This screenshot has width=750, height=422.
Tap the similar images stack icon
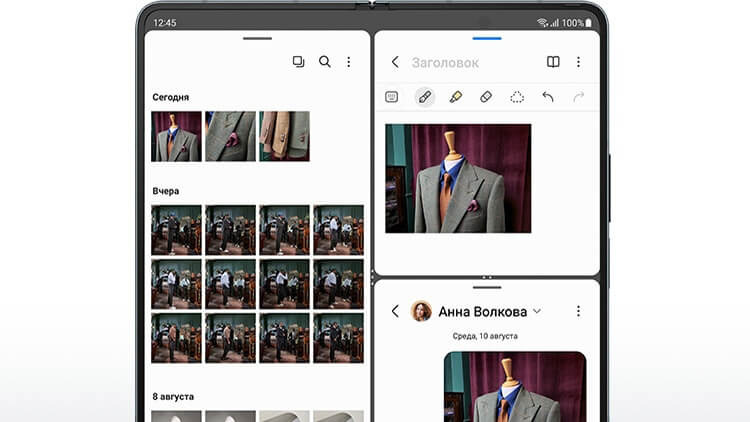click(298, 62)
